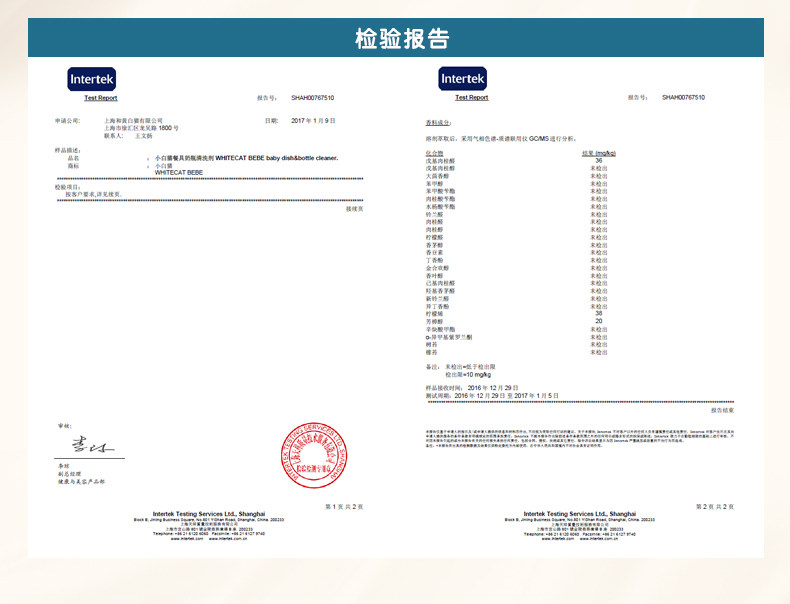Click the 树苔 compound row

coord(516,345)
